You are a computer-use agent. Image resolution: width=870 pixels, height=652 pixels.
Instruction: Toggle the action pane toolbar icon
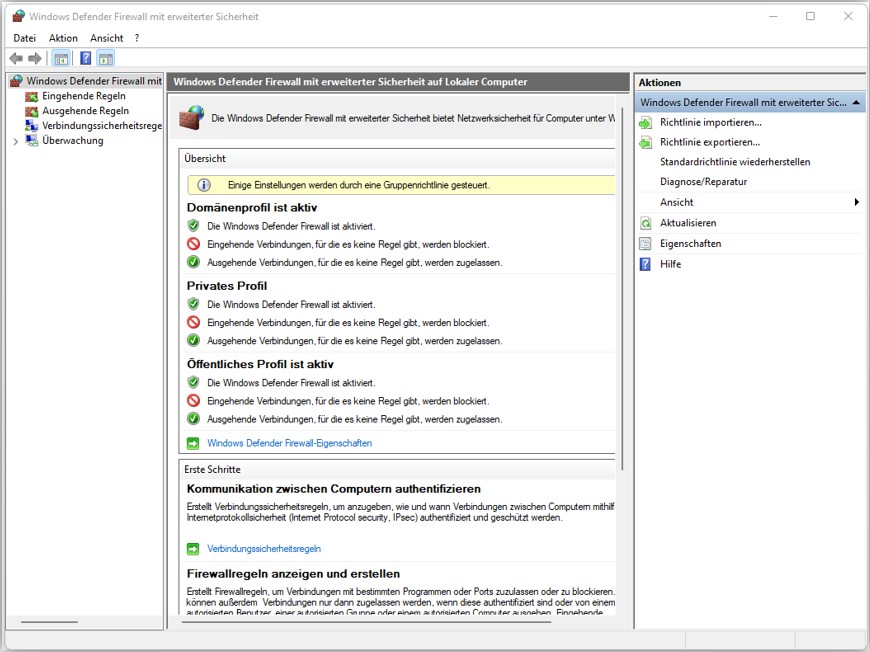(105, 58)
